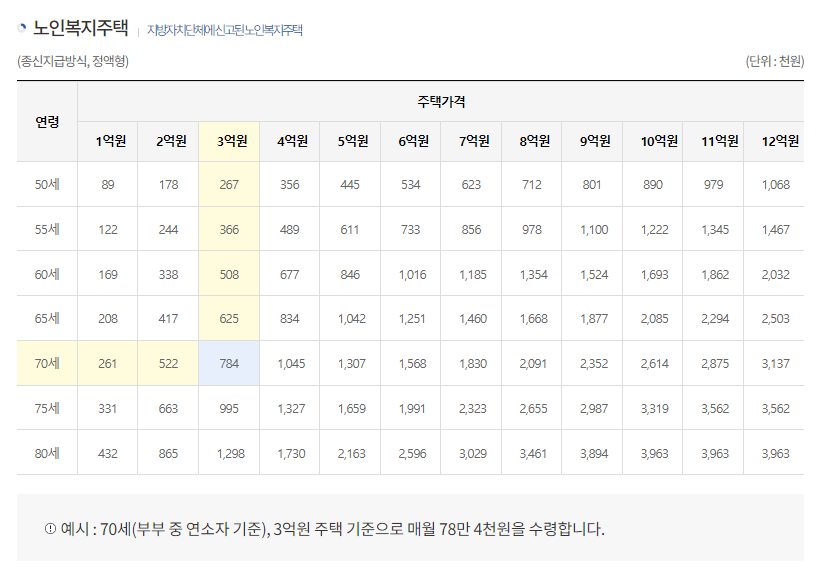Image resolution: width=828 pixels, height=567 pixels.
Task: Select the highlighted 3억원 column header
Action: (229, 141)
